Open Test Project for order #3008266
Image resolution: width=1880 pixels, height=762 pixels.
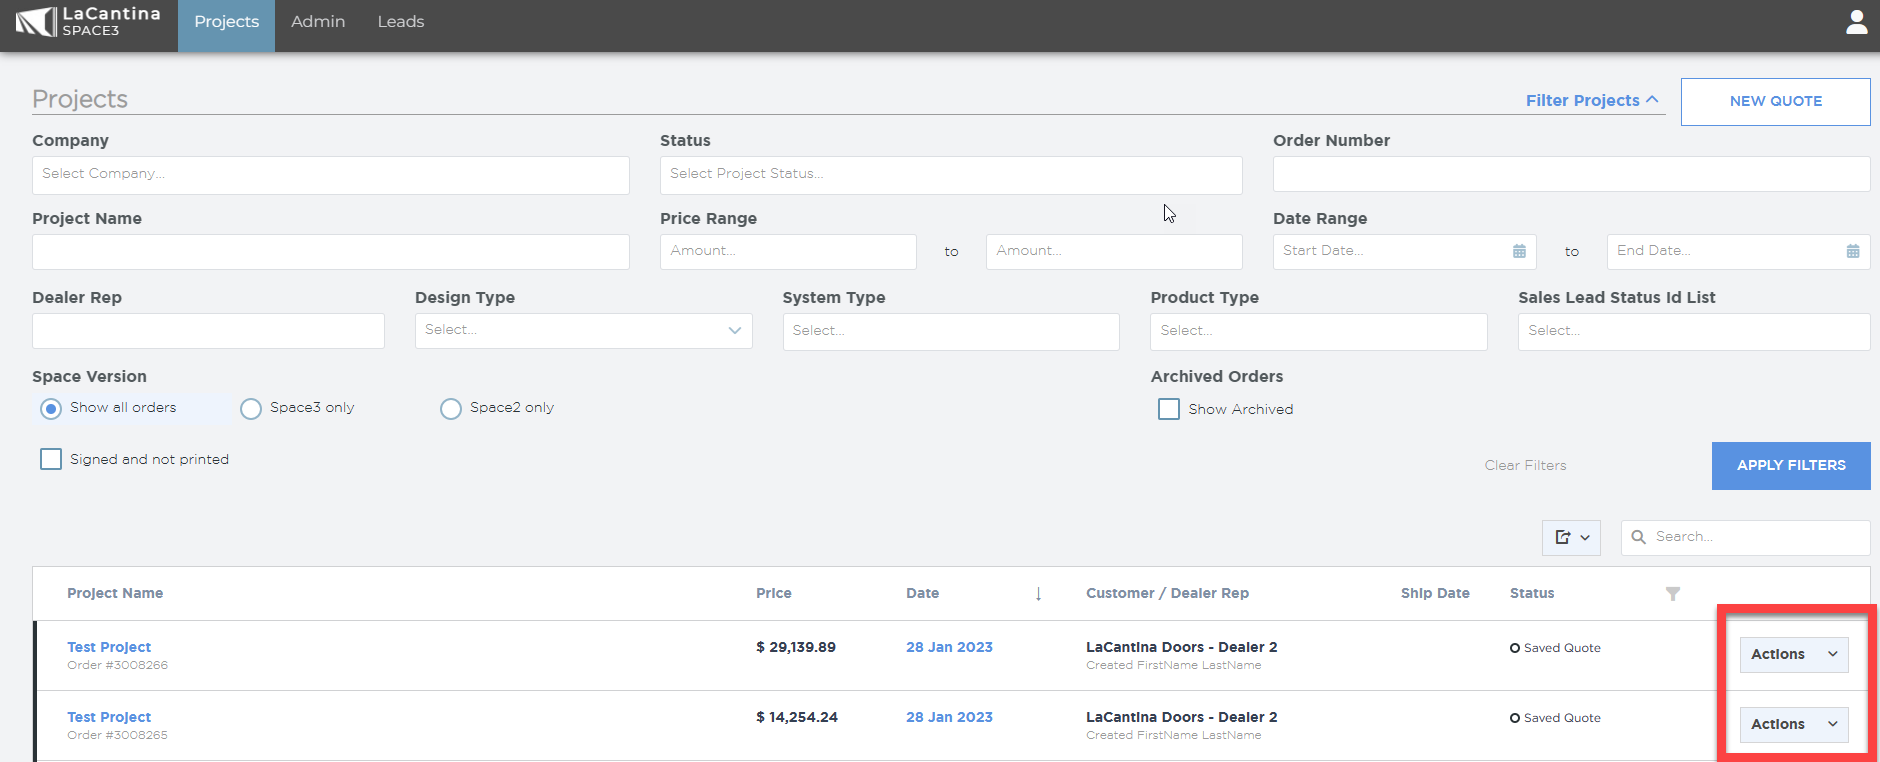109,647
